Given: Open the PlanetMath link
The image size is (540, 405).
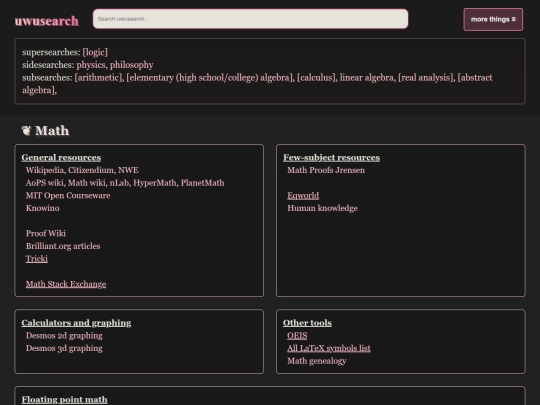Looking at the screenshot, I should pos(202,183).
